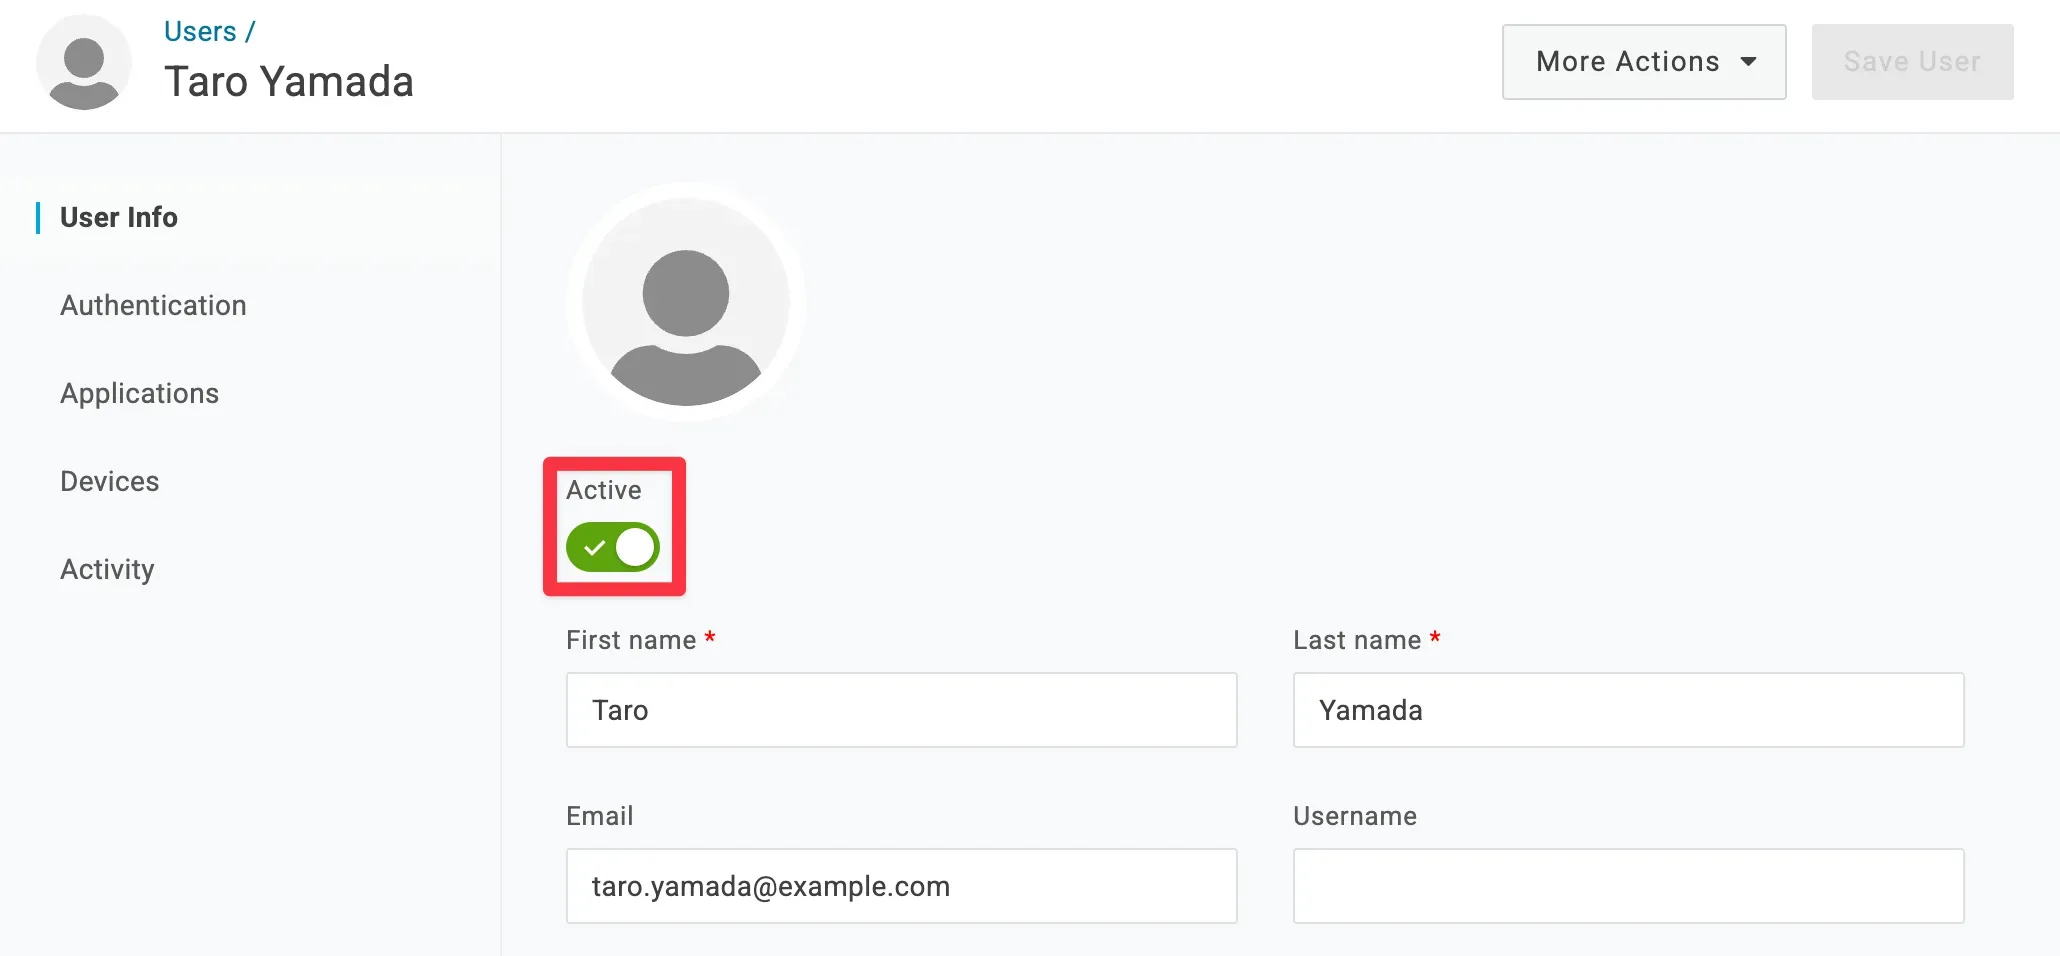
Task: Click into the empty Username field
Action: [x=1628, y=886]
